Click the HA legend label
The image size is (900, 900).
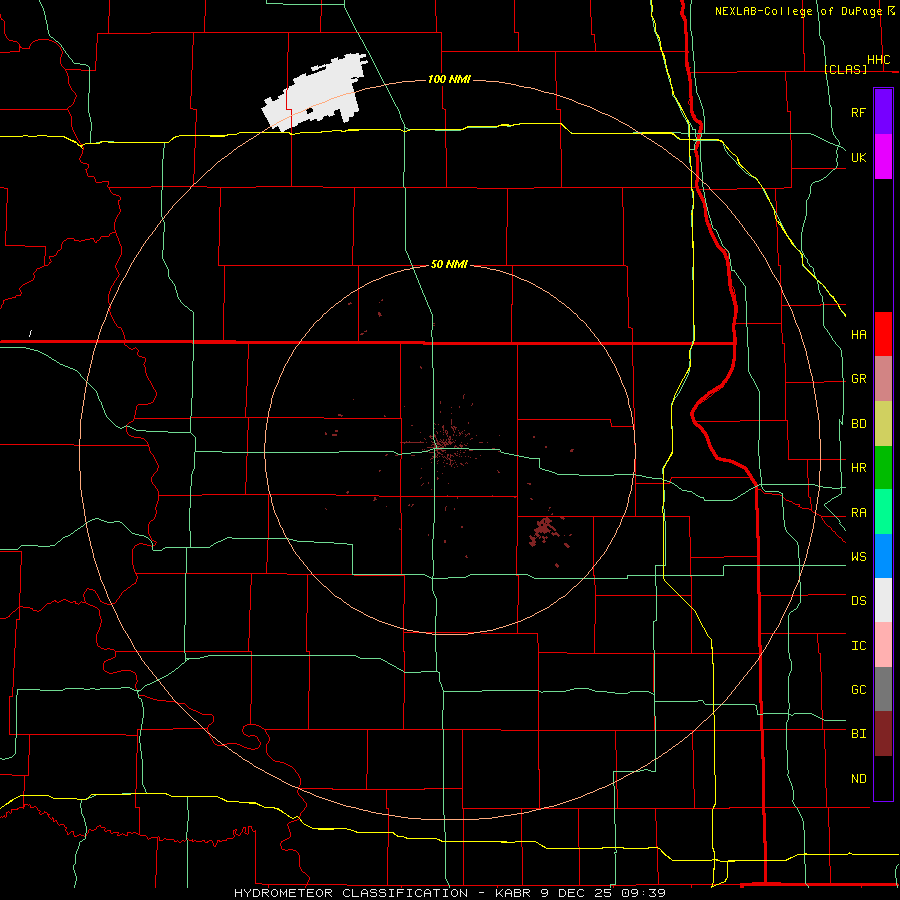pos(858,335)
